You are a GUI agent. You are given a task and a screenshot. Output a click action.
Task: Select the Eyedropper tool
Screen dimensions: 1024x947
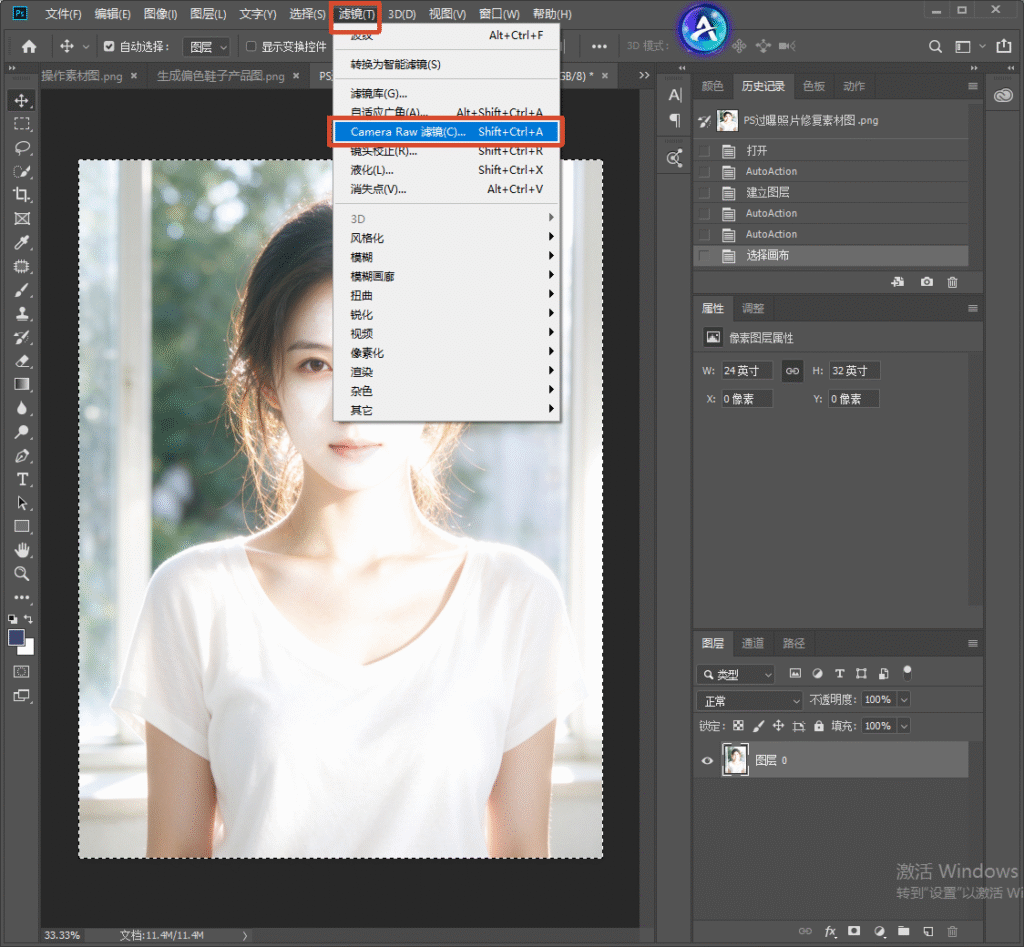[22, 242]
